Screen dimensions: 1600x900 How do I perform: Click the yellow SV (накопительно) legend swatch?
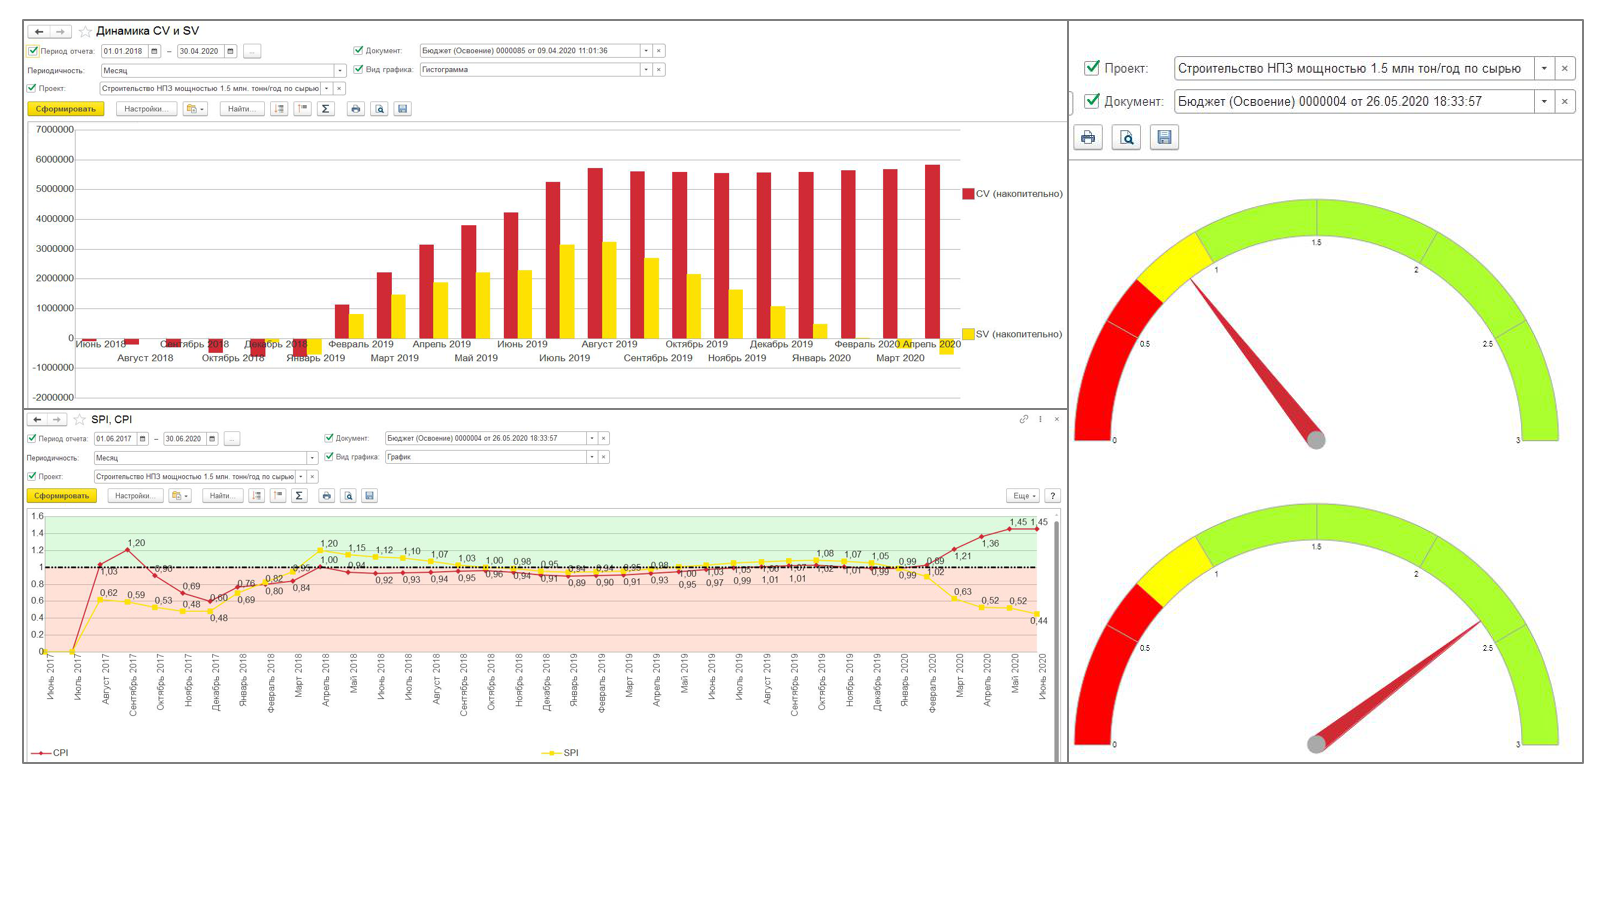click(x=968, y=334)
